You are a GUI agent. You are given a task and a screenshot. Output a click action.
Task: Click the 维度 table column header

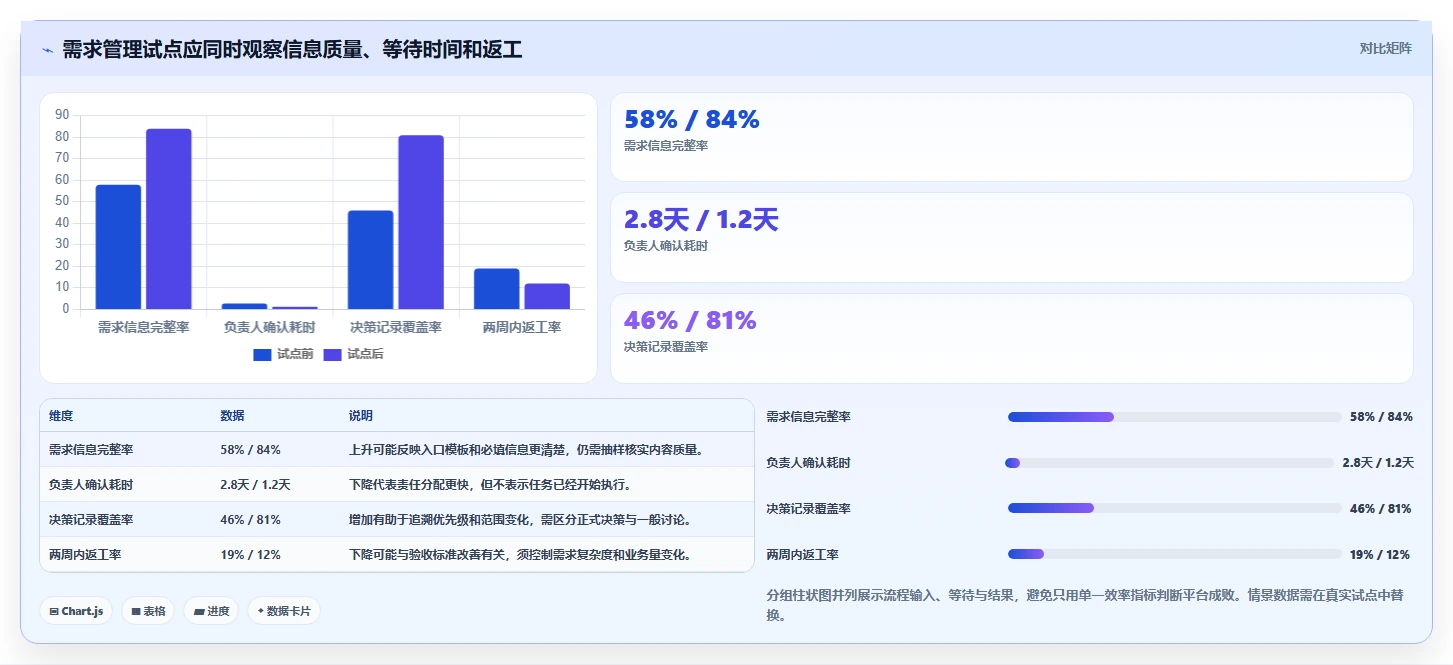click(61, 416)
